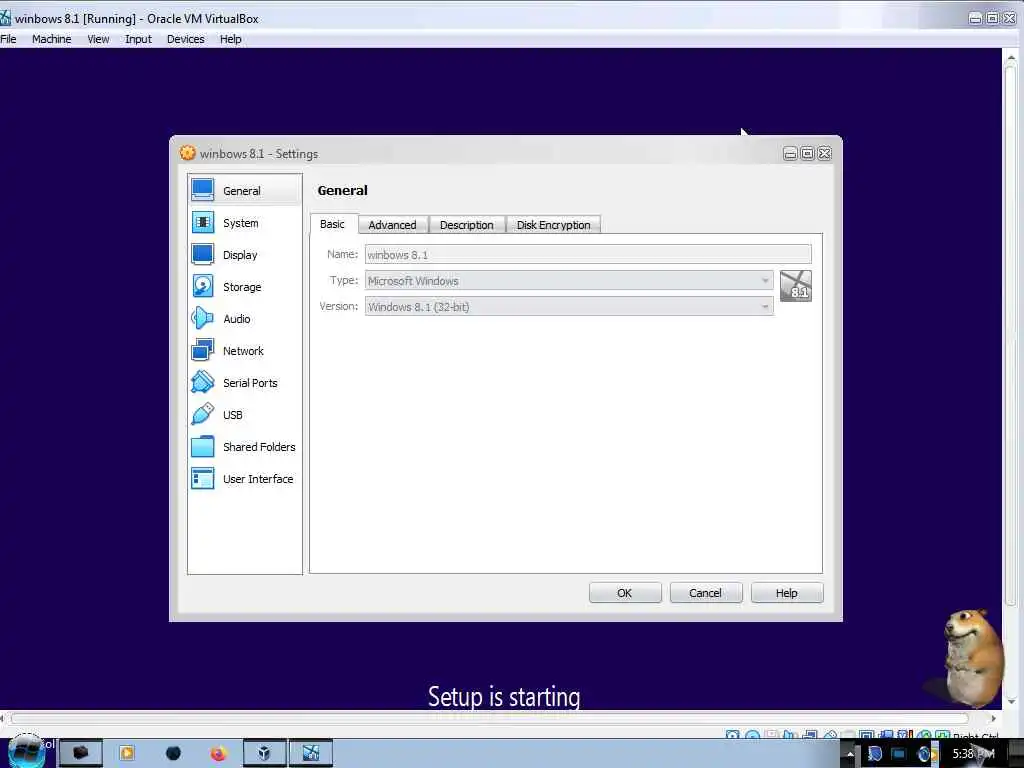The width and height of the screenshot is (1024, 768).
Task: Click the "Setup is starting" text
Action: (x=504, y=697)
